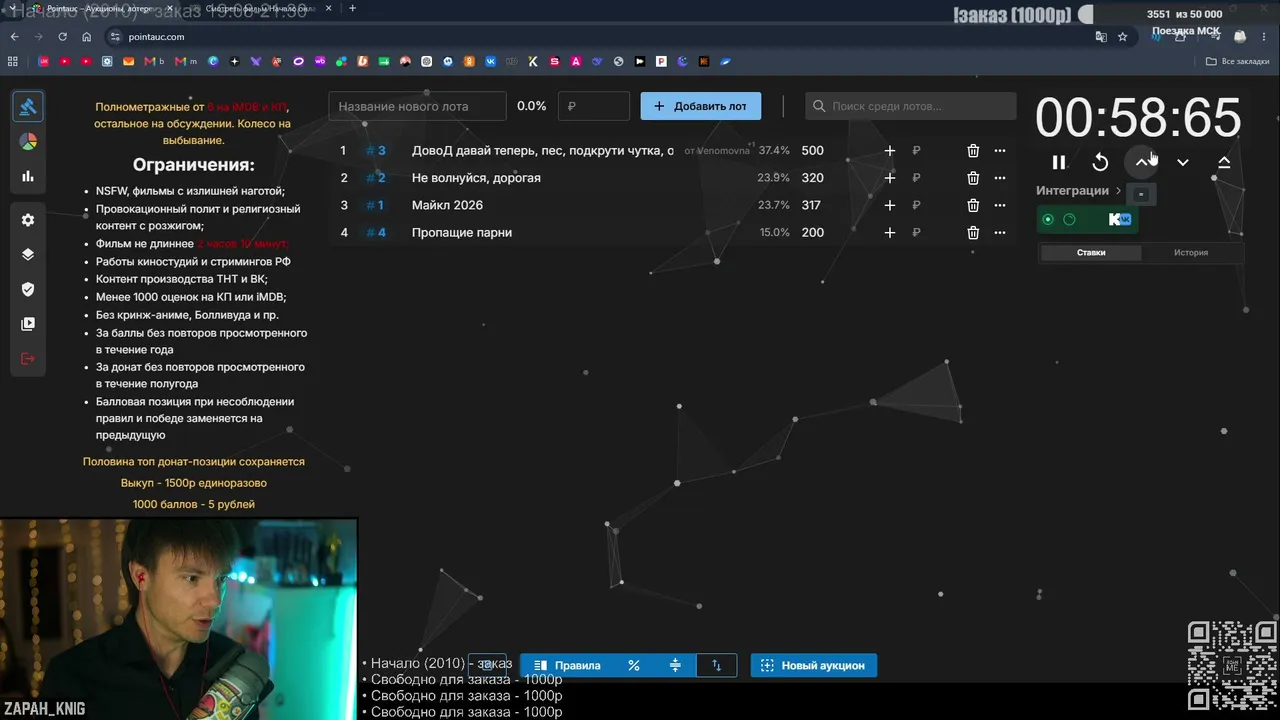The image size is (1280, 720).
Task: Click the red logout icon in sidebar
Action: pyautogui.click(x=28, y=359)
